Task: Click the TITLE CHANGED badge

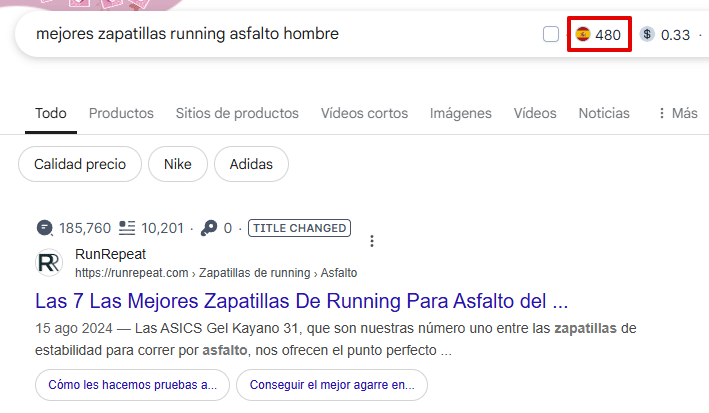Action: 299,228
